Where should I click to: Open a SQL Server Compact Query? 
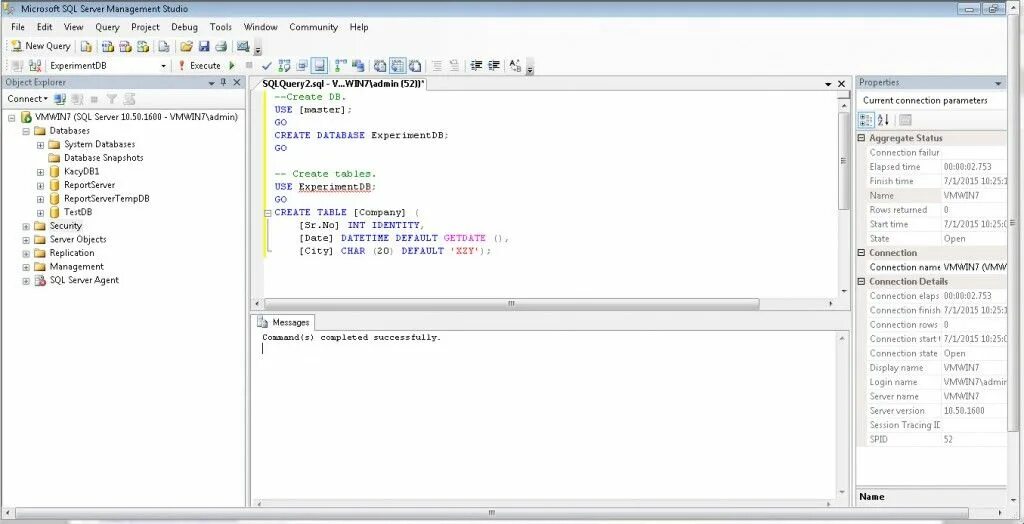164,46
